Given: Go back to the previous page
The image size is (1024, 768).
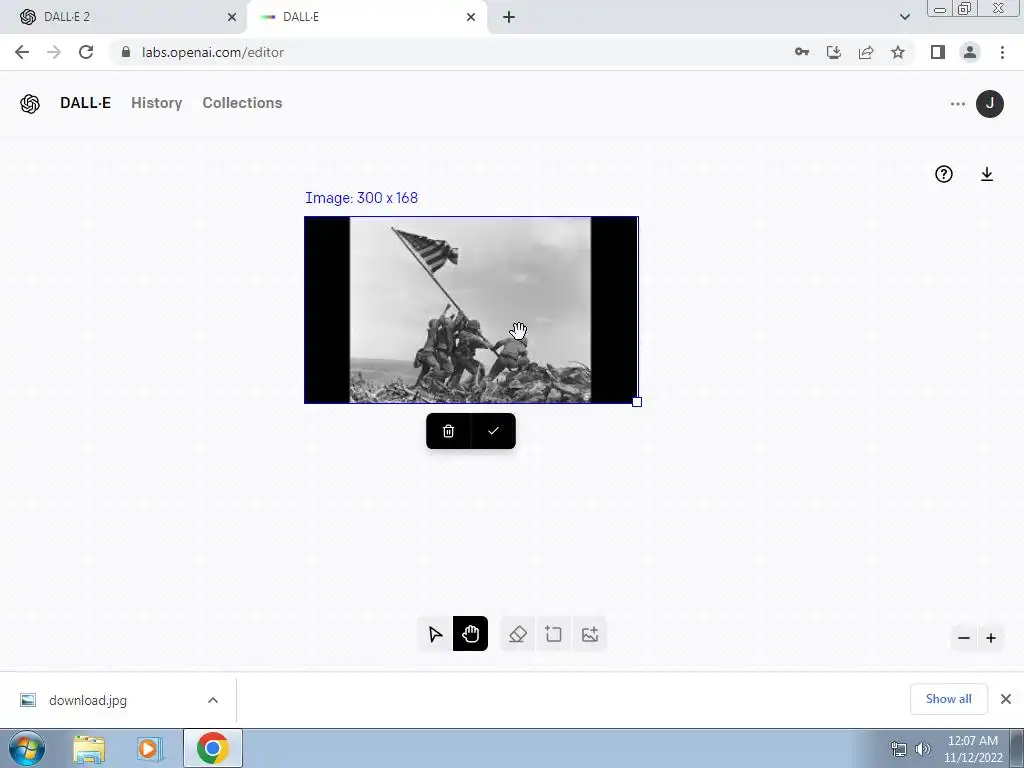Looking at the screenshot, I should click(x=22, y=52).
